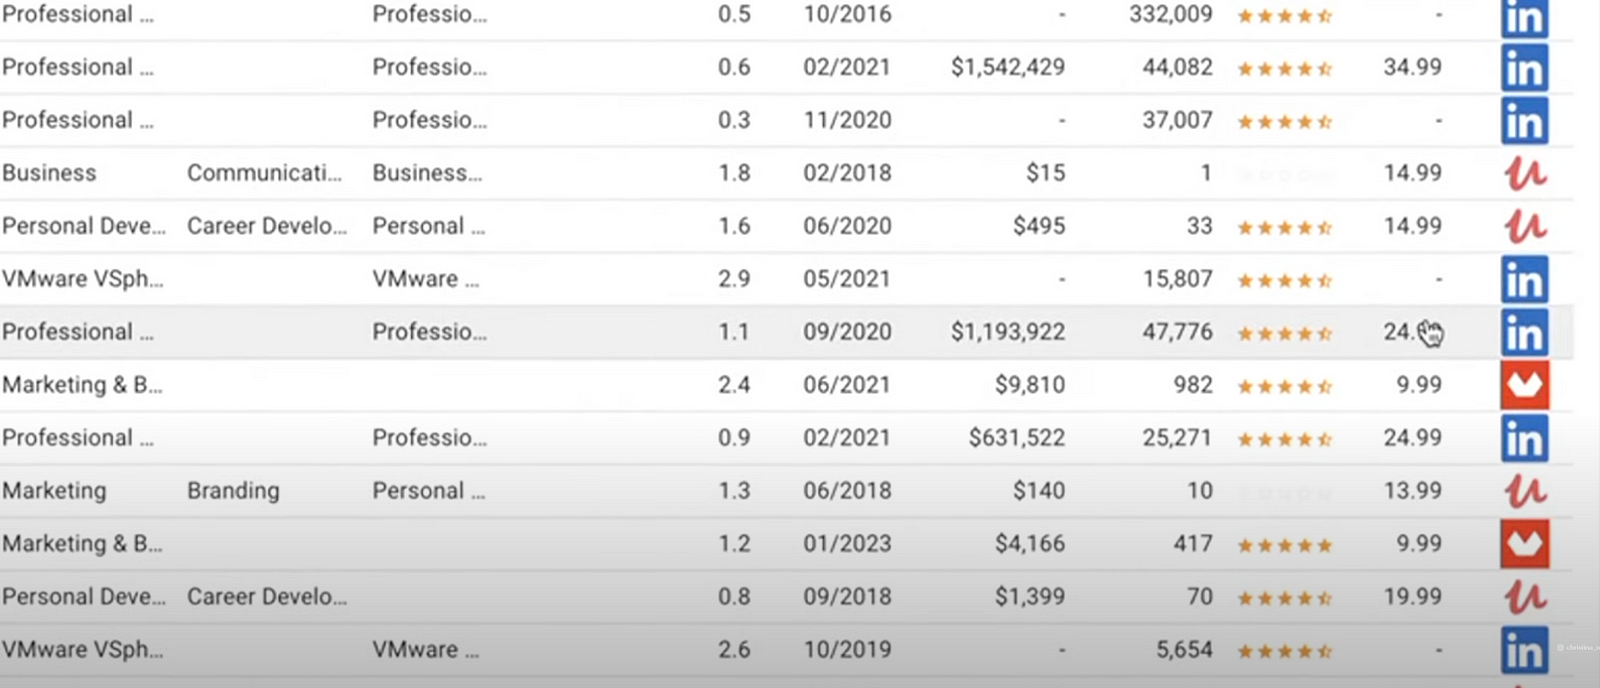Select the 332,009 count cell
The image size is (1600, 688).
1170,15
